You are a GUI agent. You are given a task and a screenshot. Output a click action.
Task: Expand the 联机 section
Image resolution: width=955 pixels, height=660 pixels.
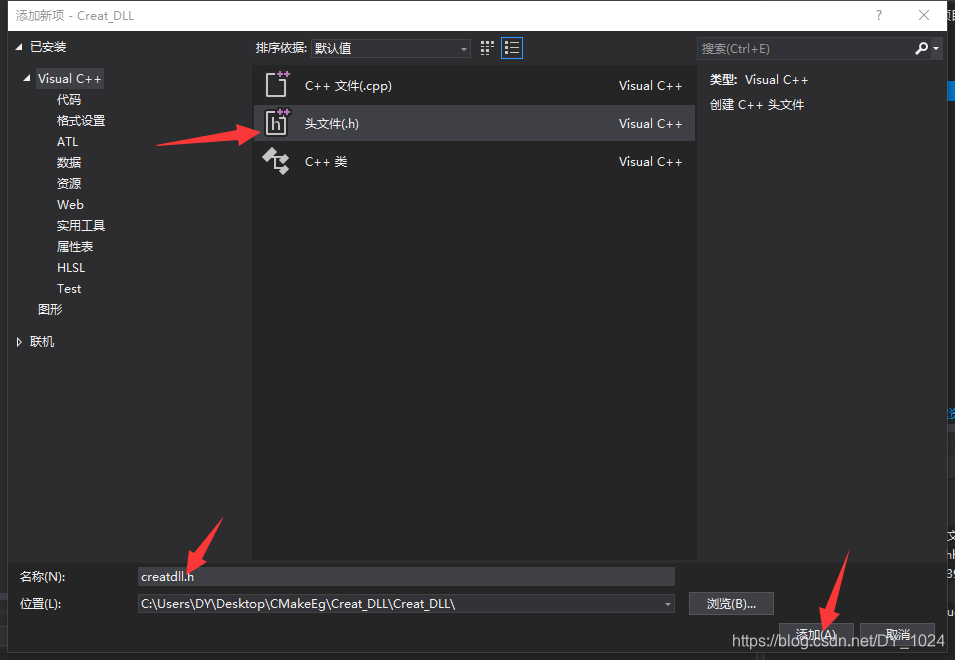tap(19, 342)
